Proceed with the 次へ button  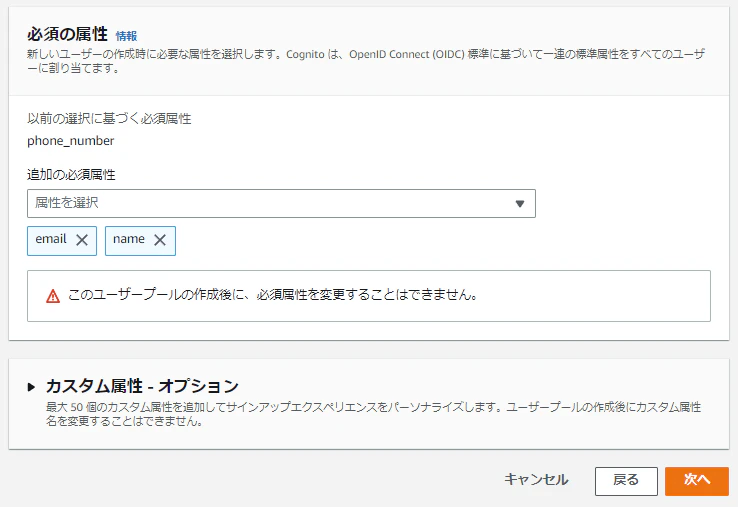(697, 481)
